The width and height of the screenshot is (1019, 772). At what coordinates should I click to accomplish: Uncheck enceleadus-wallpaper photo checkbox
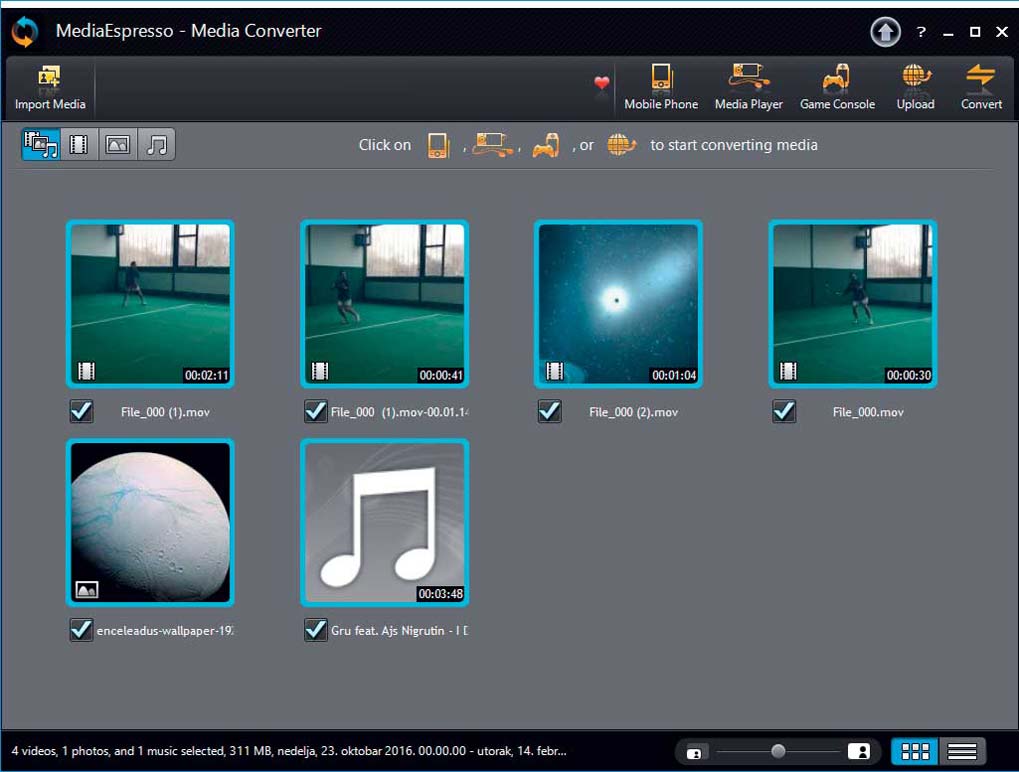pyautogui.click(x=81, y=630)
